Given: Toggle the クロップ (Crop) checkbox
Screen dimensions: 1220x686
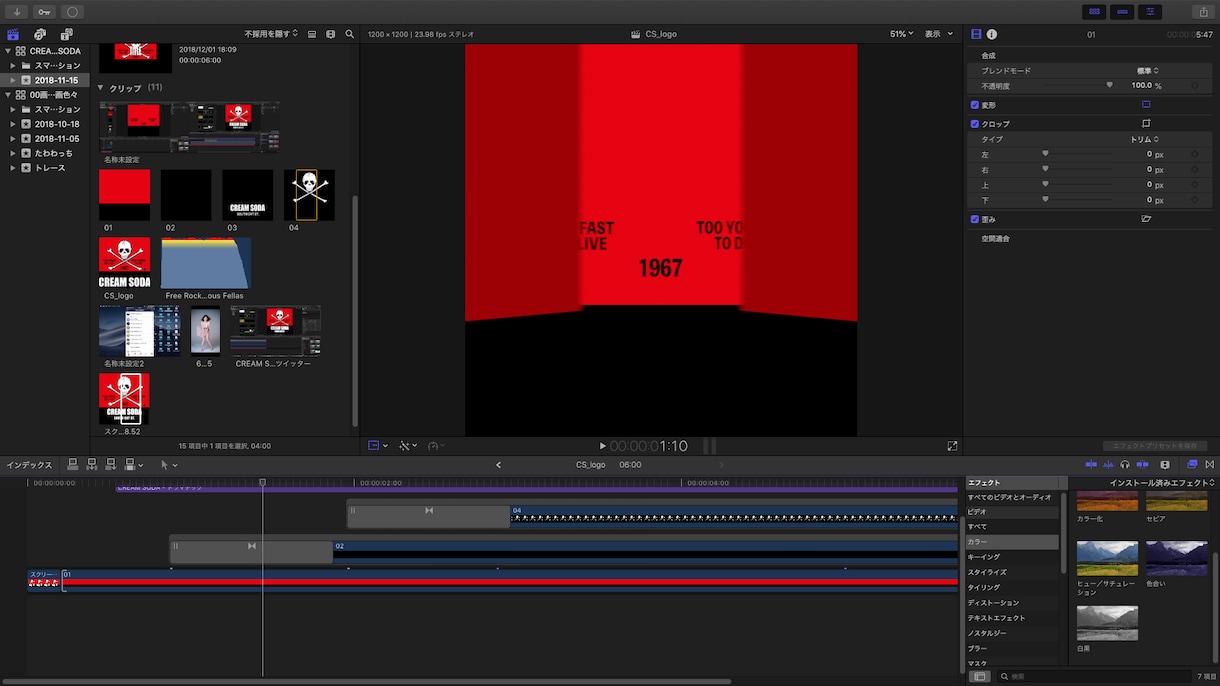Looking at the screenshot, I should click(975, 124).
